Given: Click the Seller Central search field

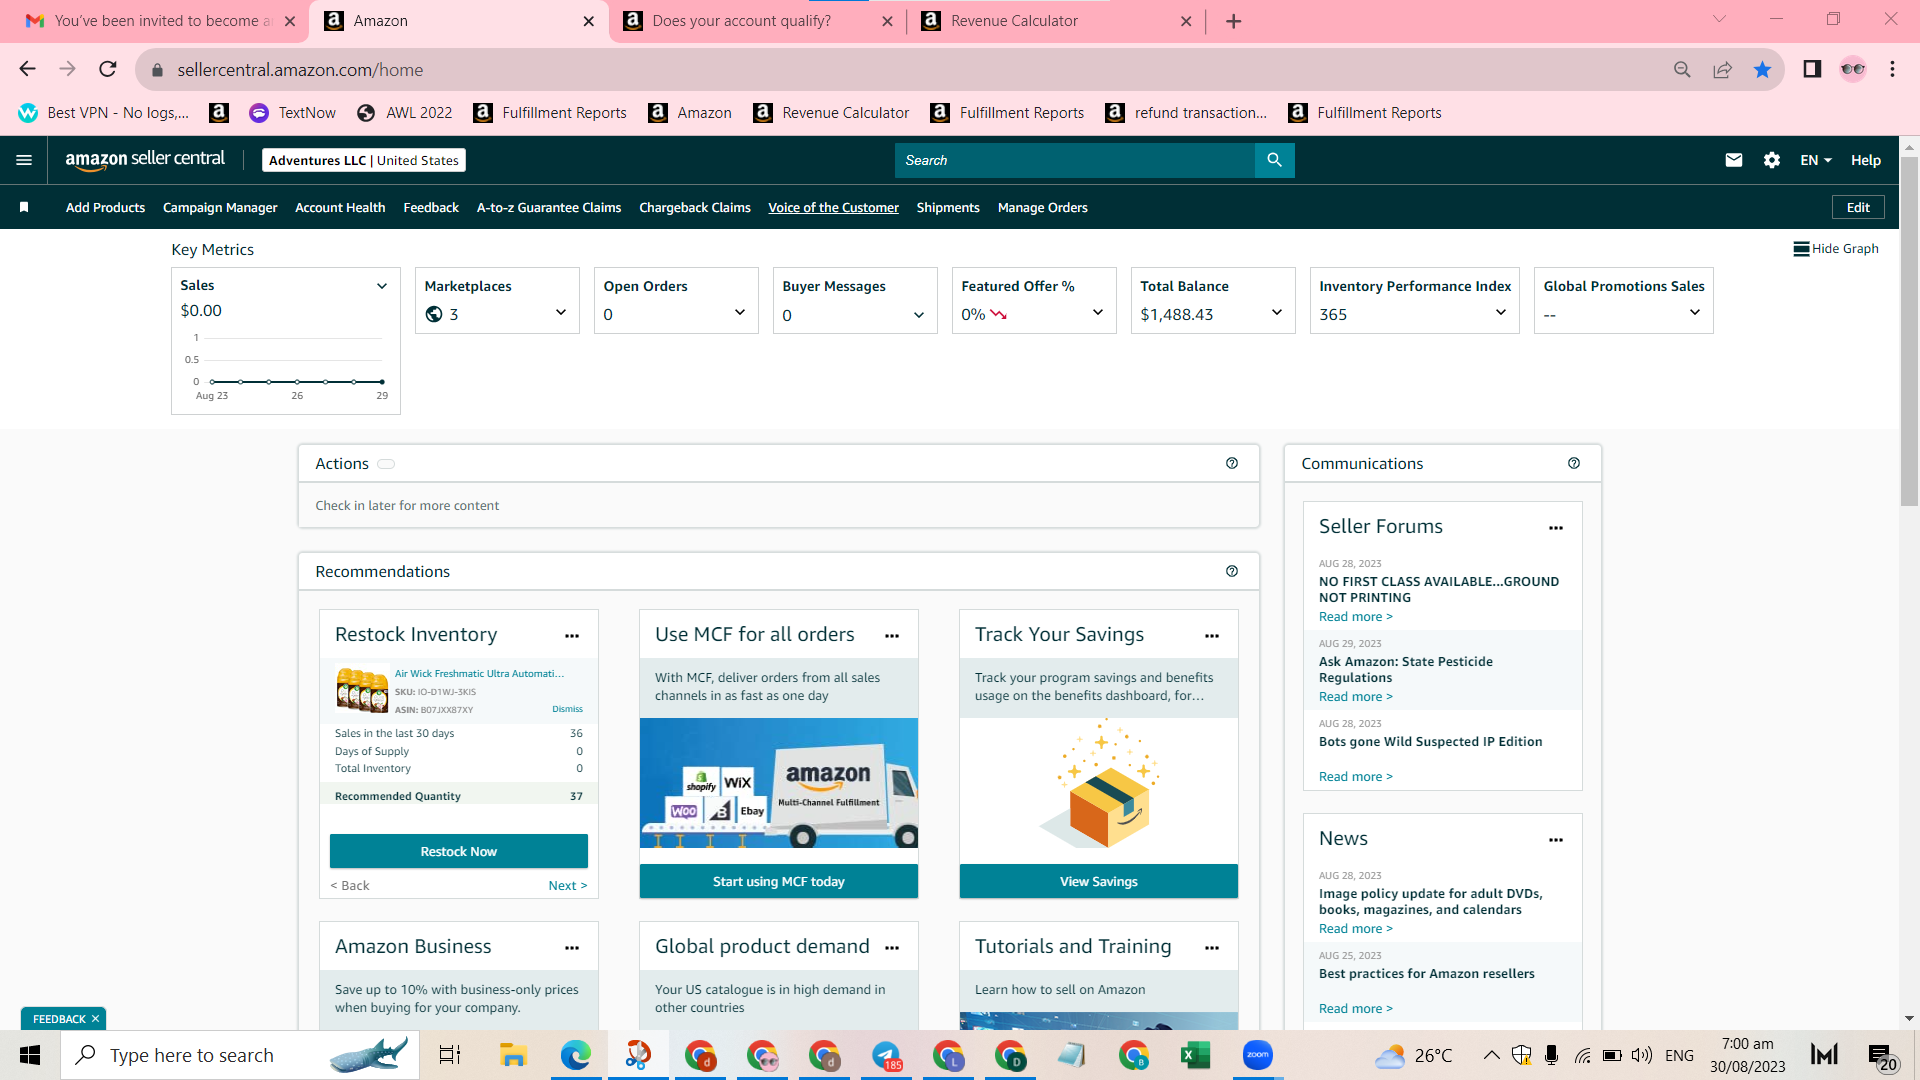Looking at the screenshot, I should (1075, 160).
